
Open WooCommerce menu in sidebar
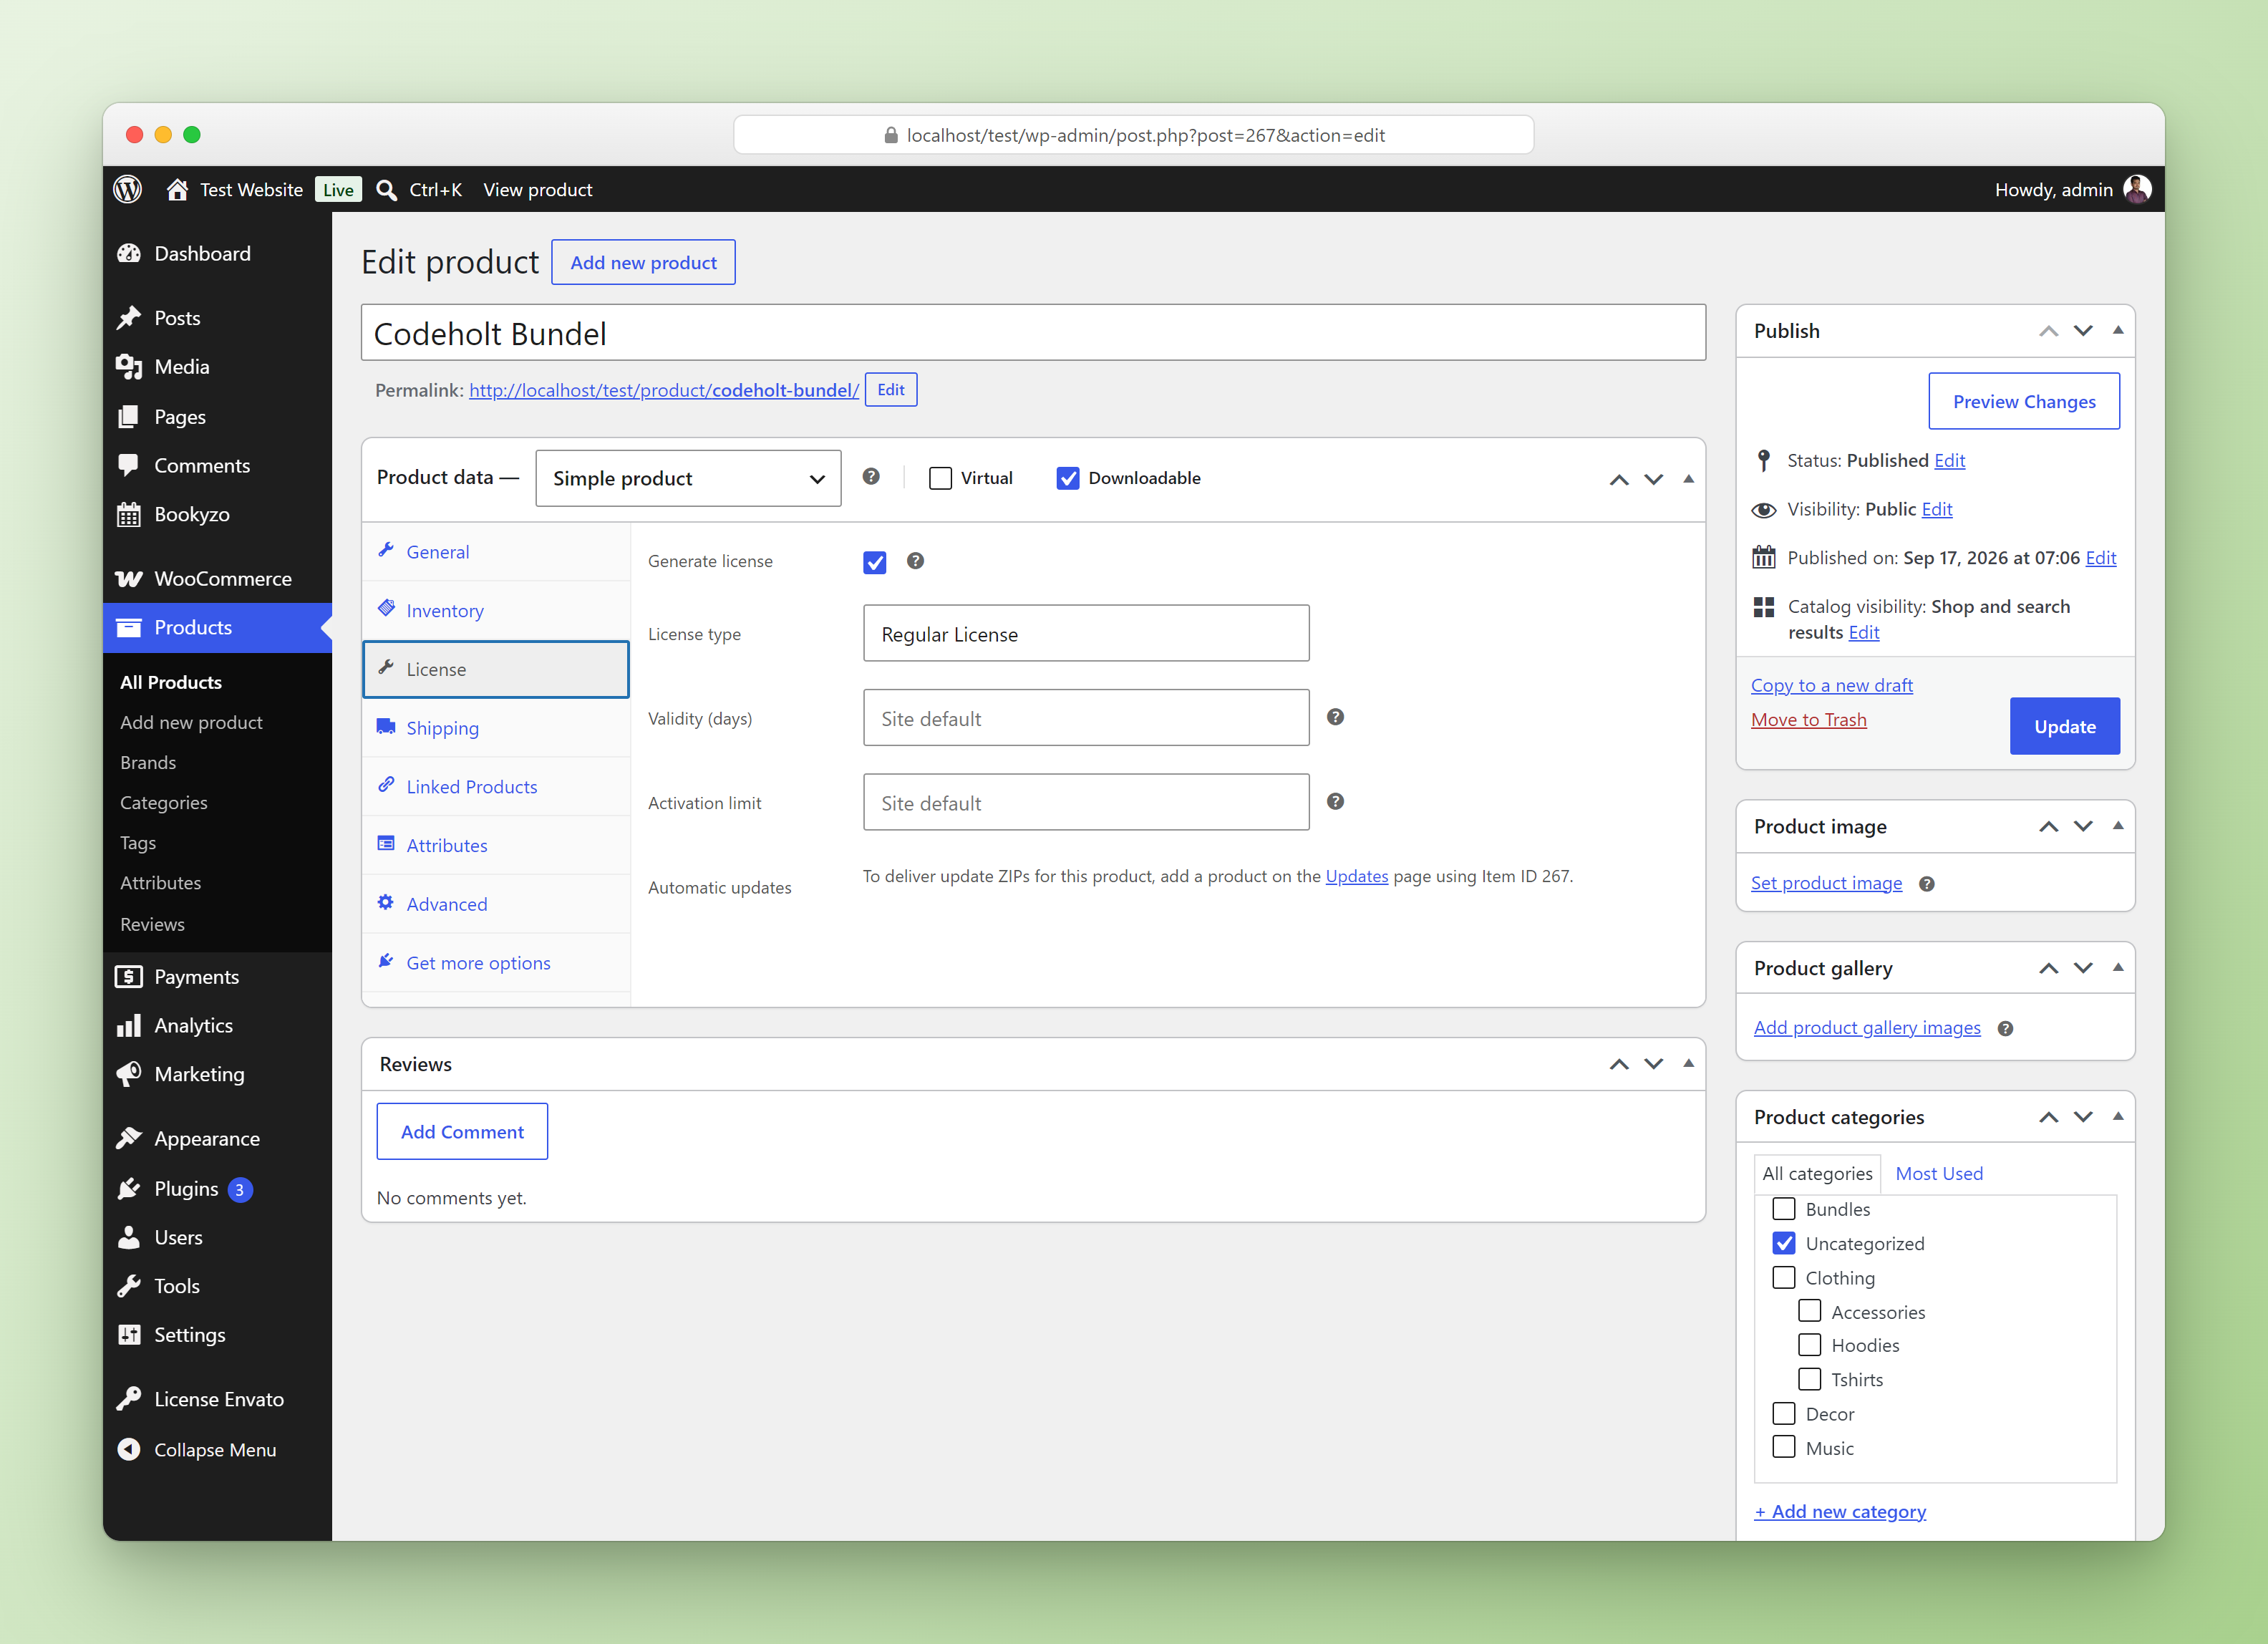[217, 578]
